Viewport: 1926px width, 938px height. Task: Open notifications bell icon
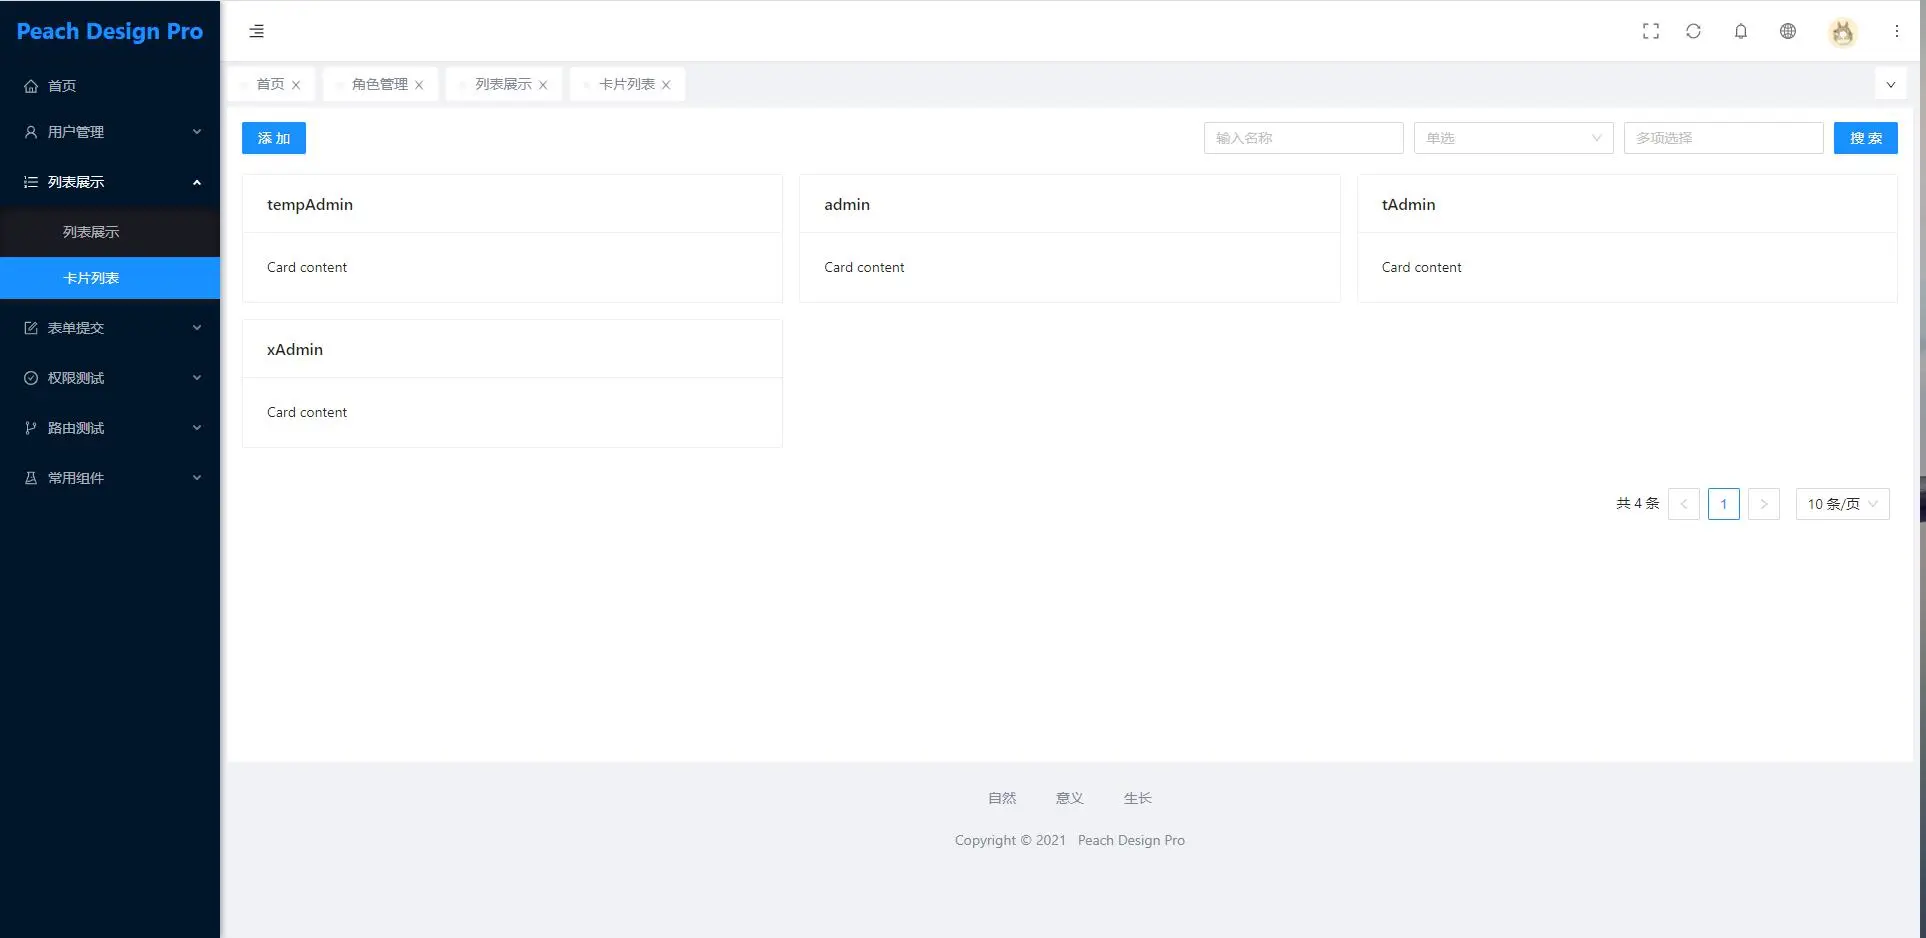(1741, 31)
